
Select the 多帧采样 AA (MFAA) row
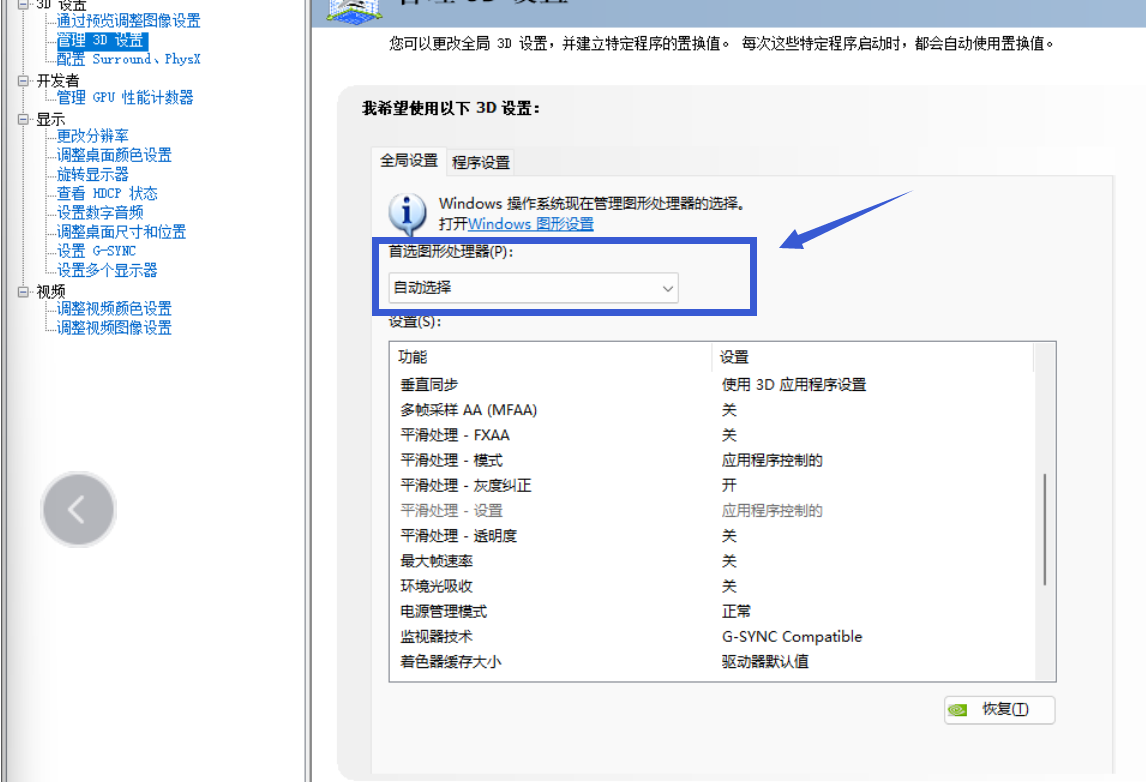(x=713, y=410)
